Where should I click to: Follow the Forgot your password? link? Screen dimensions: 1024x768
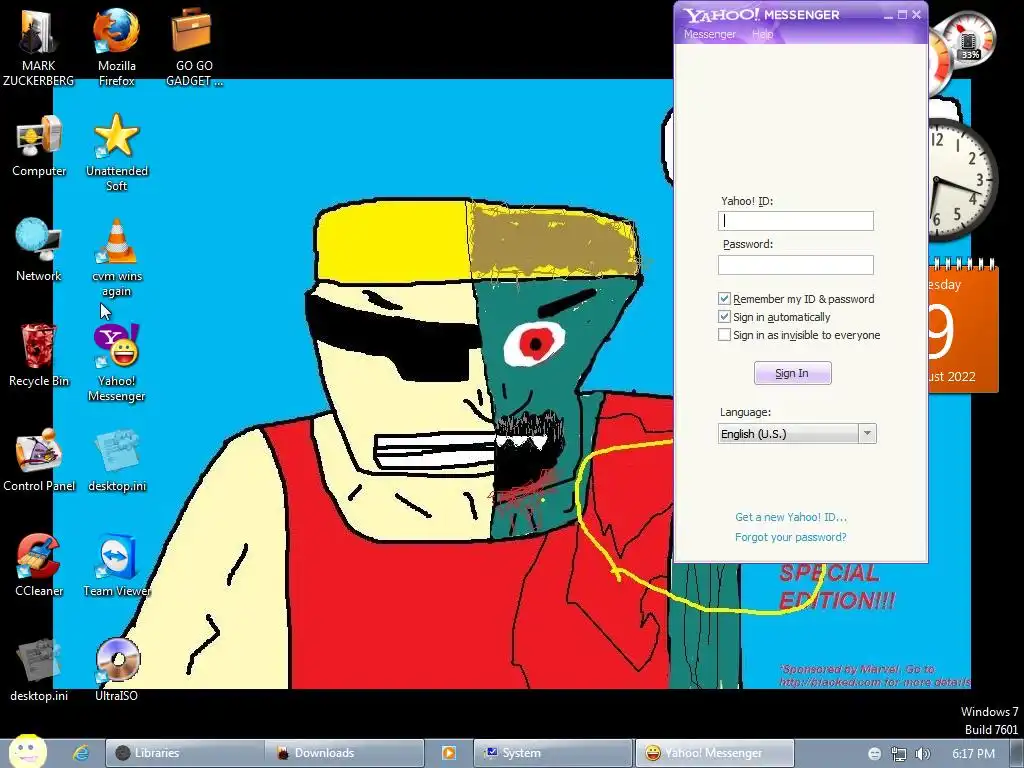pyautogui.click(x=790, y=537)
